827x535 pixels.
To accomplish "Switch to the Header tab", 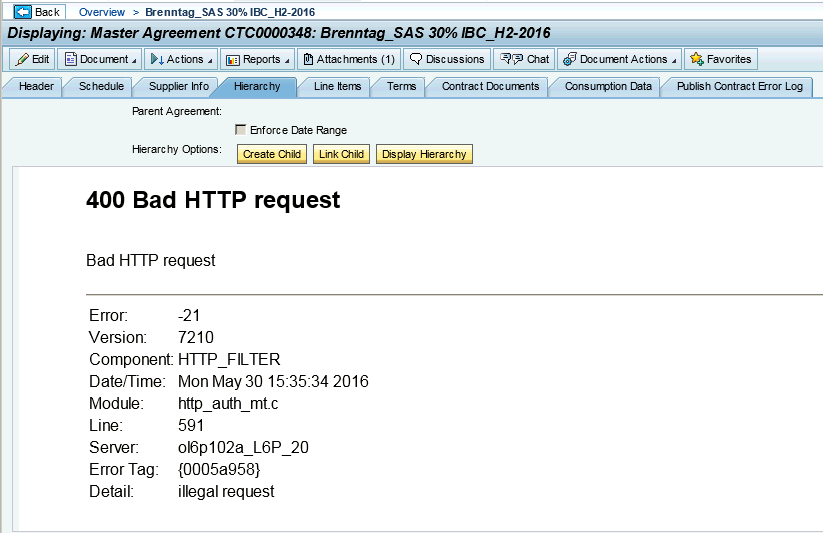I will [x=36, y=87].
